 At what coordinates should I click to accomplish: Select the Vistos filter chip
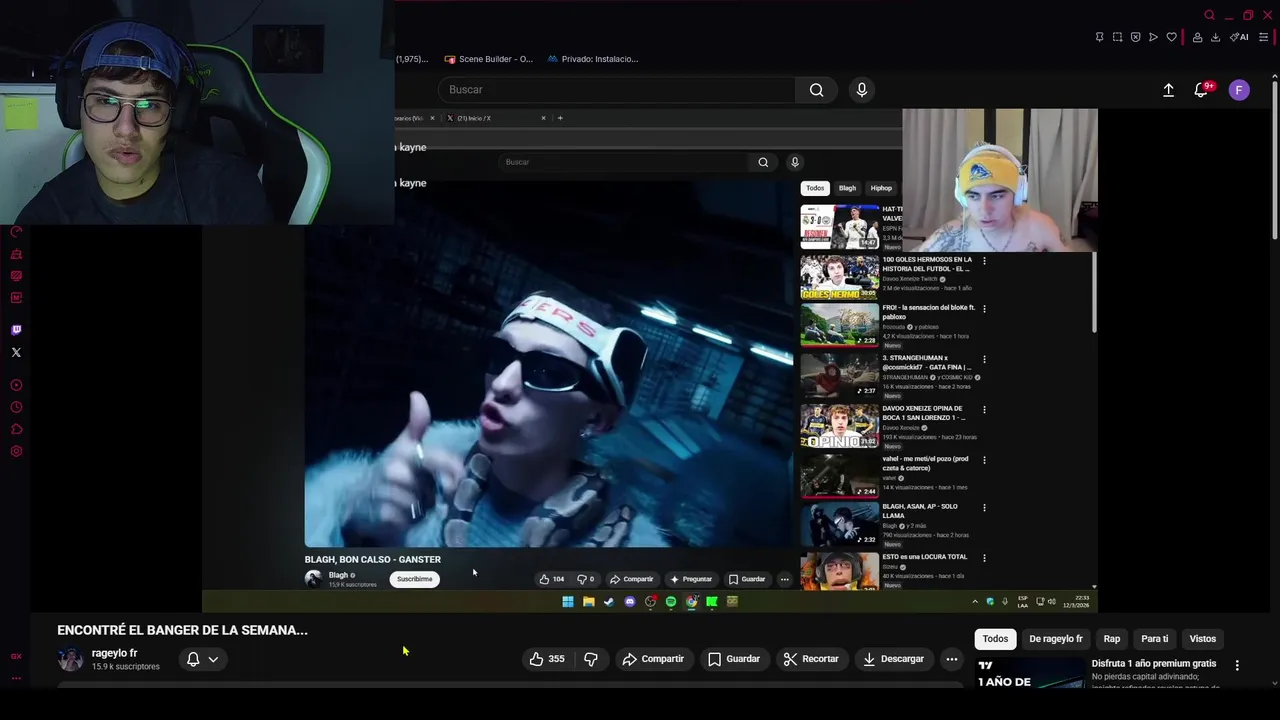click(1203, 639)
